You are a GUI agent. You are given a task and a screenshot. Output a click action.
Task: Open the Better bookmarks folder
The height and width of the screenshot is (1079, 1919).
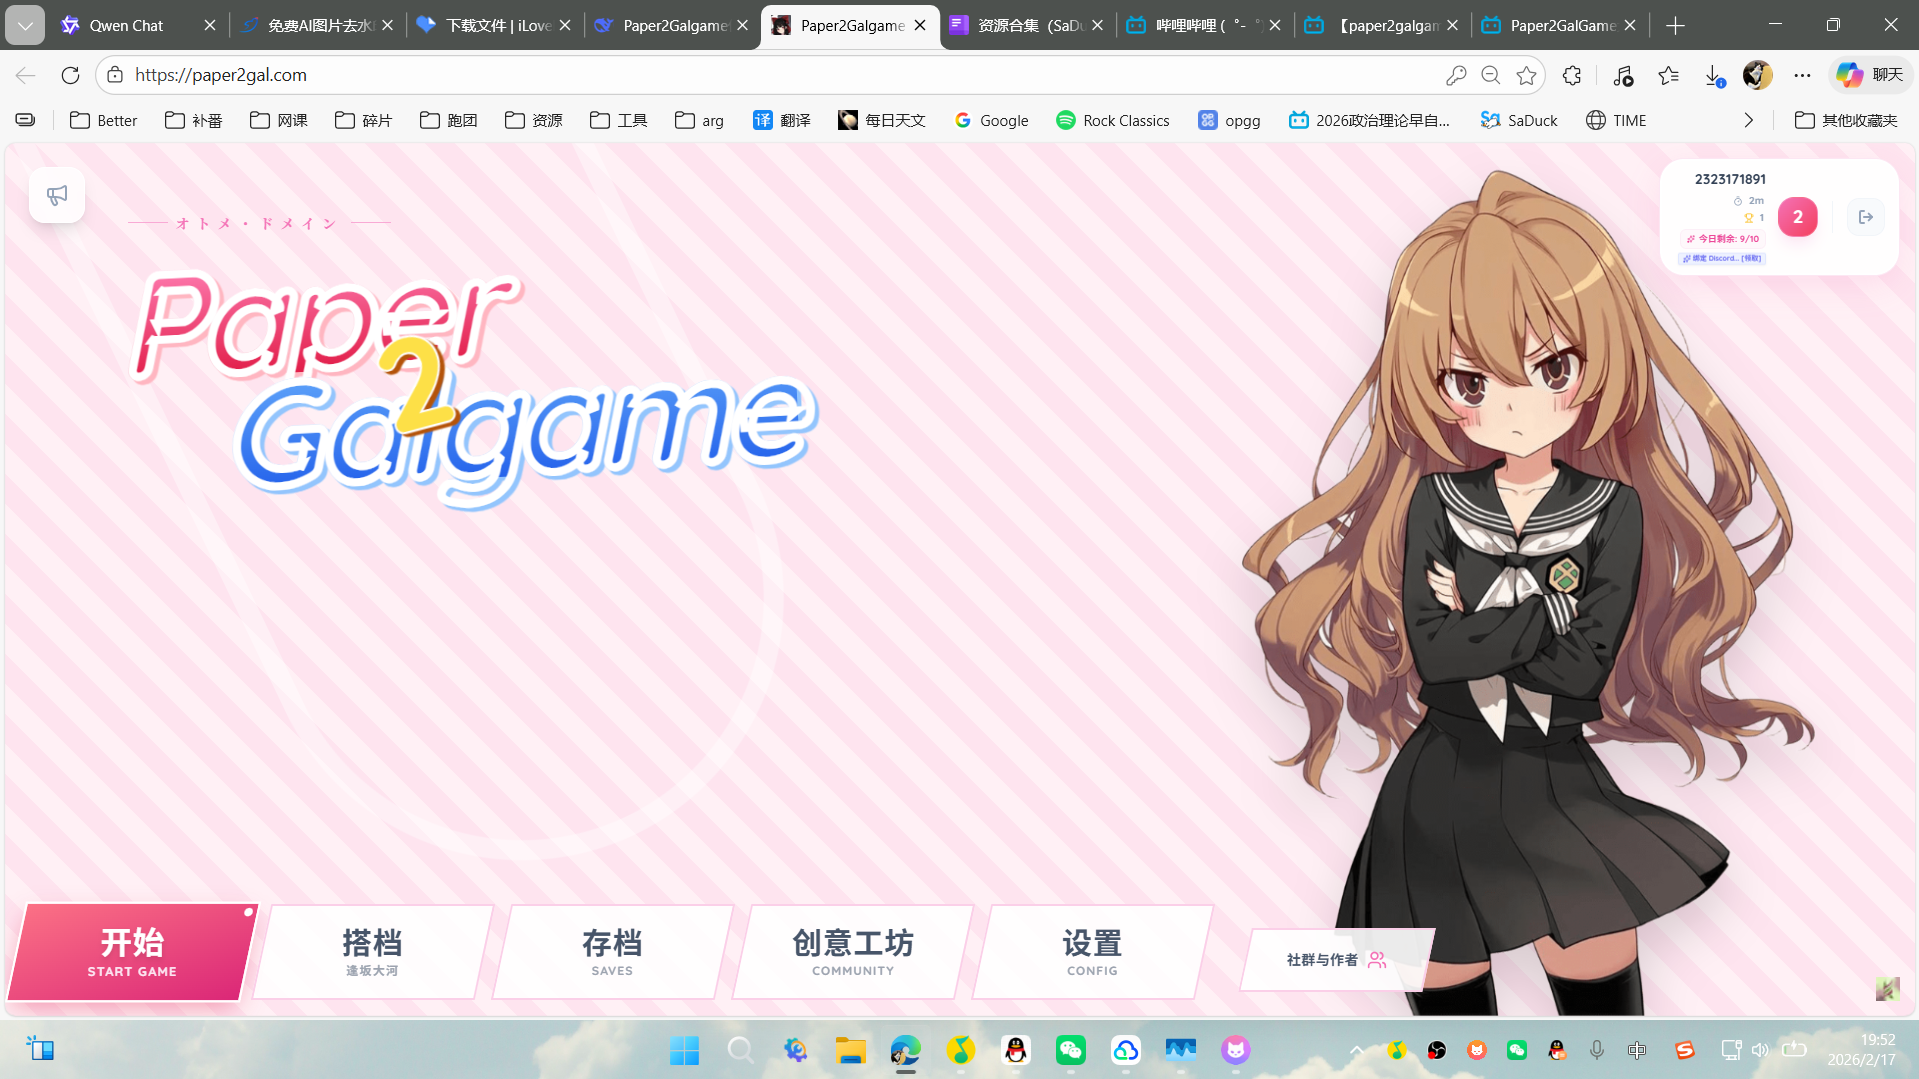(x=104, y=120)
